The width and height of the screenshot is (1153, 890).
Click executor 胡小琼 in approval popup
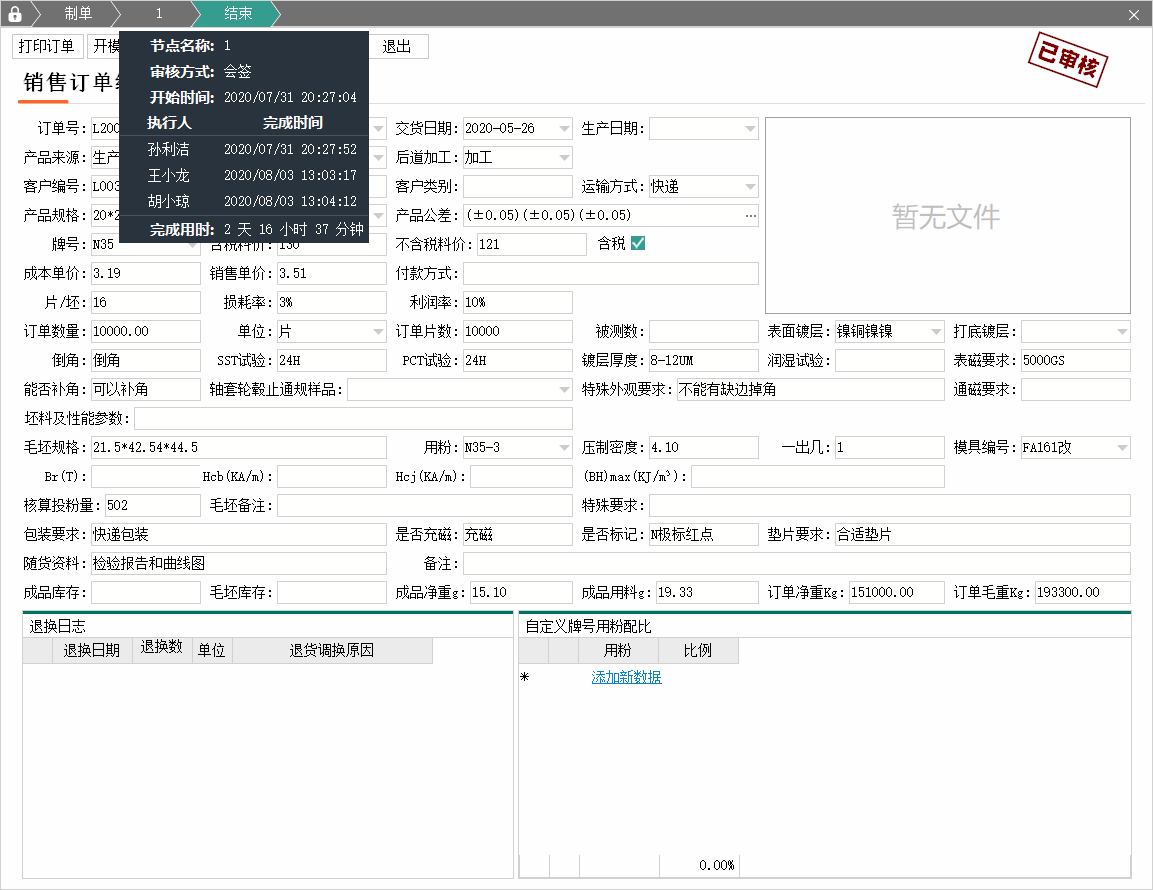click(x=168, y=201)
